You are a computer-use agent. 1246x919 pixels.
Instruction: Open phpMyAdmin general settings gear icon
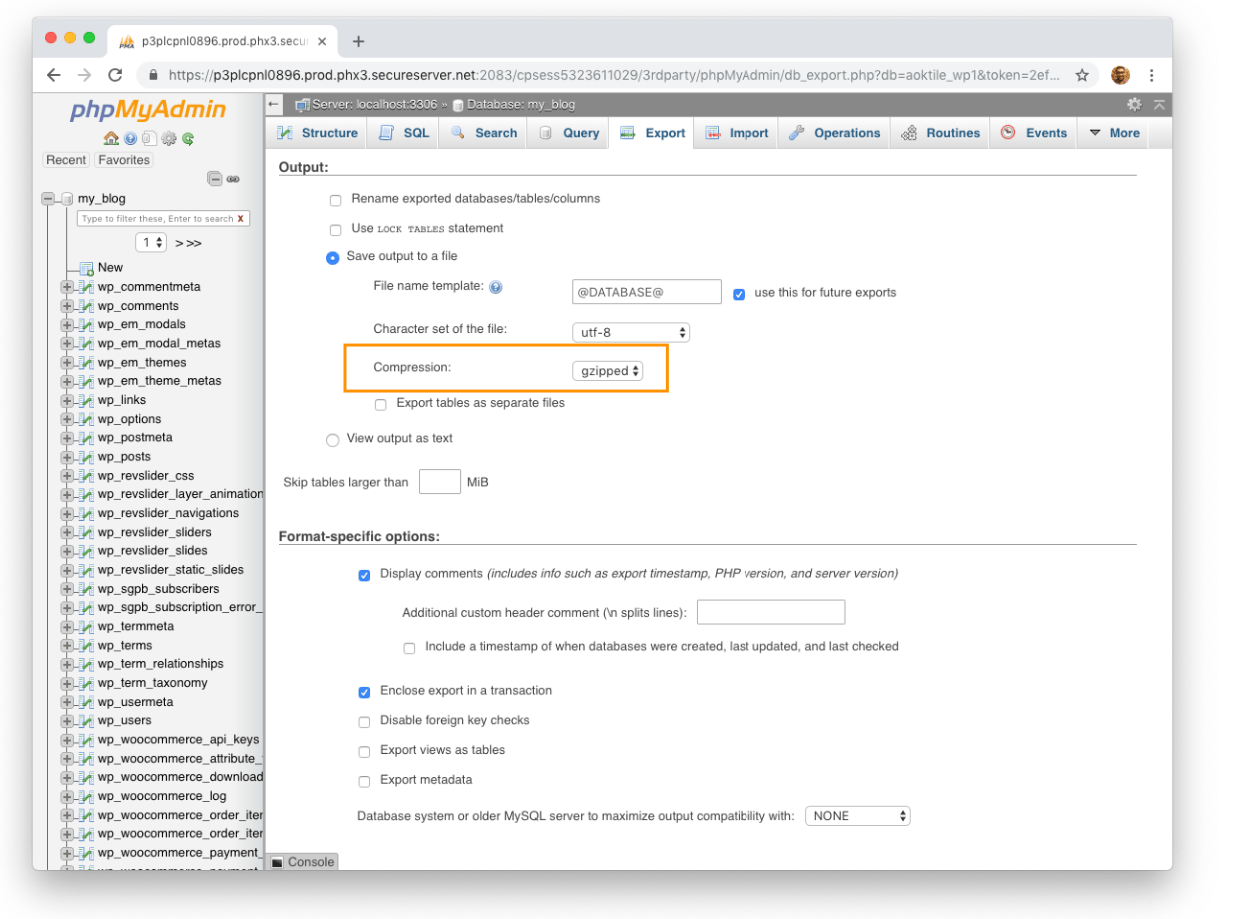167,138
